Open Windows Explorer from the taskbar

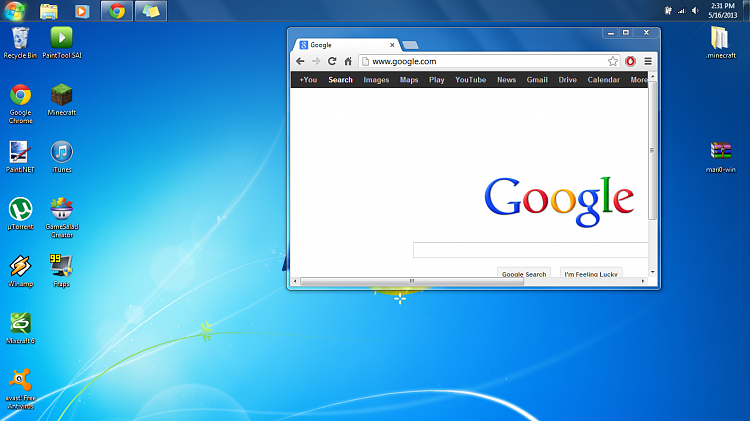49,11
